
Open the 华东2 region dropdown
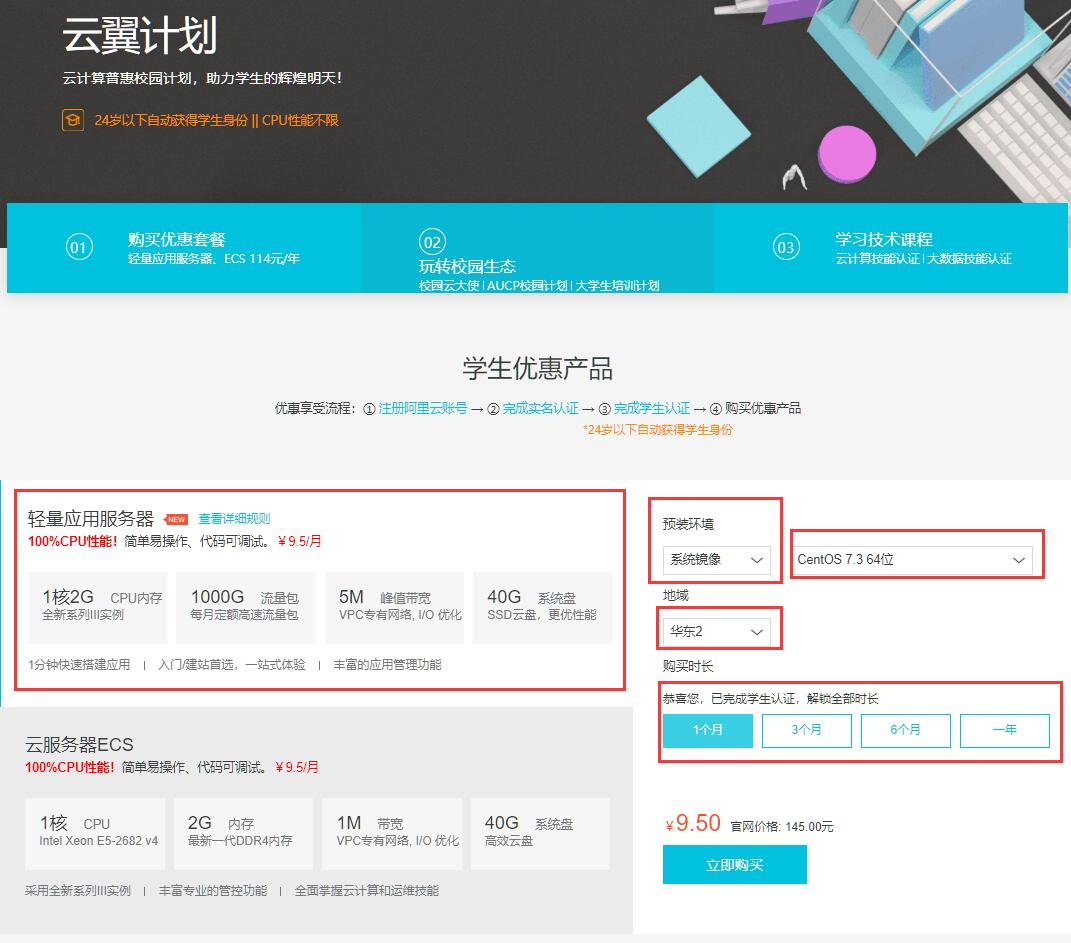717,632
